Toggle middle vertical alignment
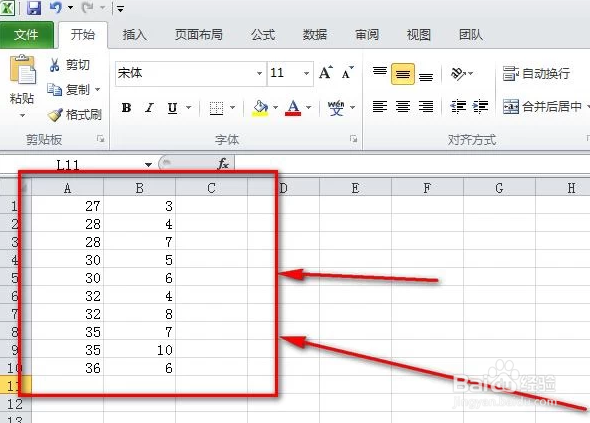590x423 pixels. pyautogui.click(x=403, y=74)
